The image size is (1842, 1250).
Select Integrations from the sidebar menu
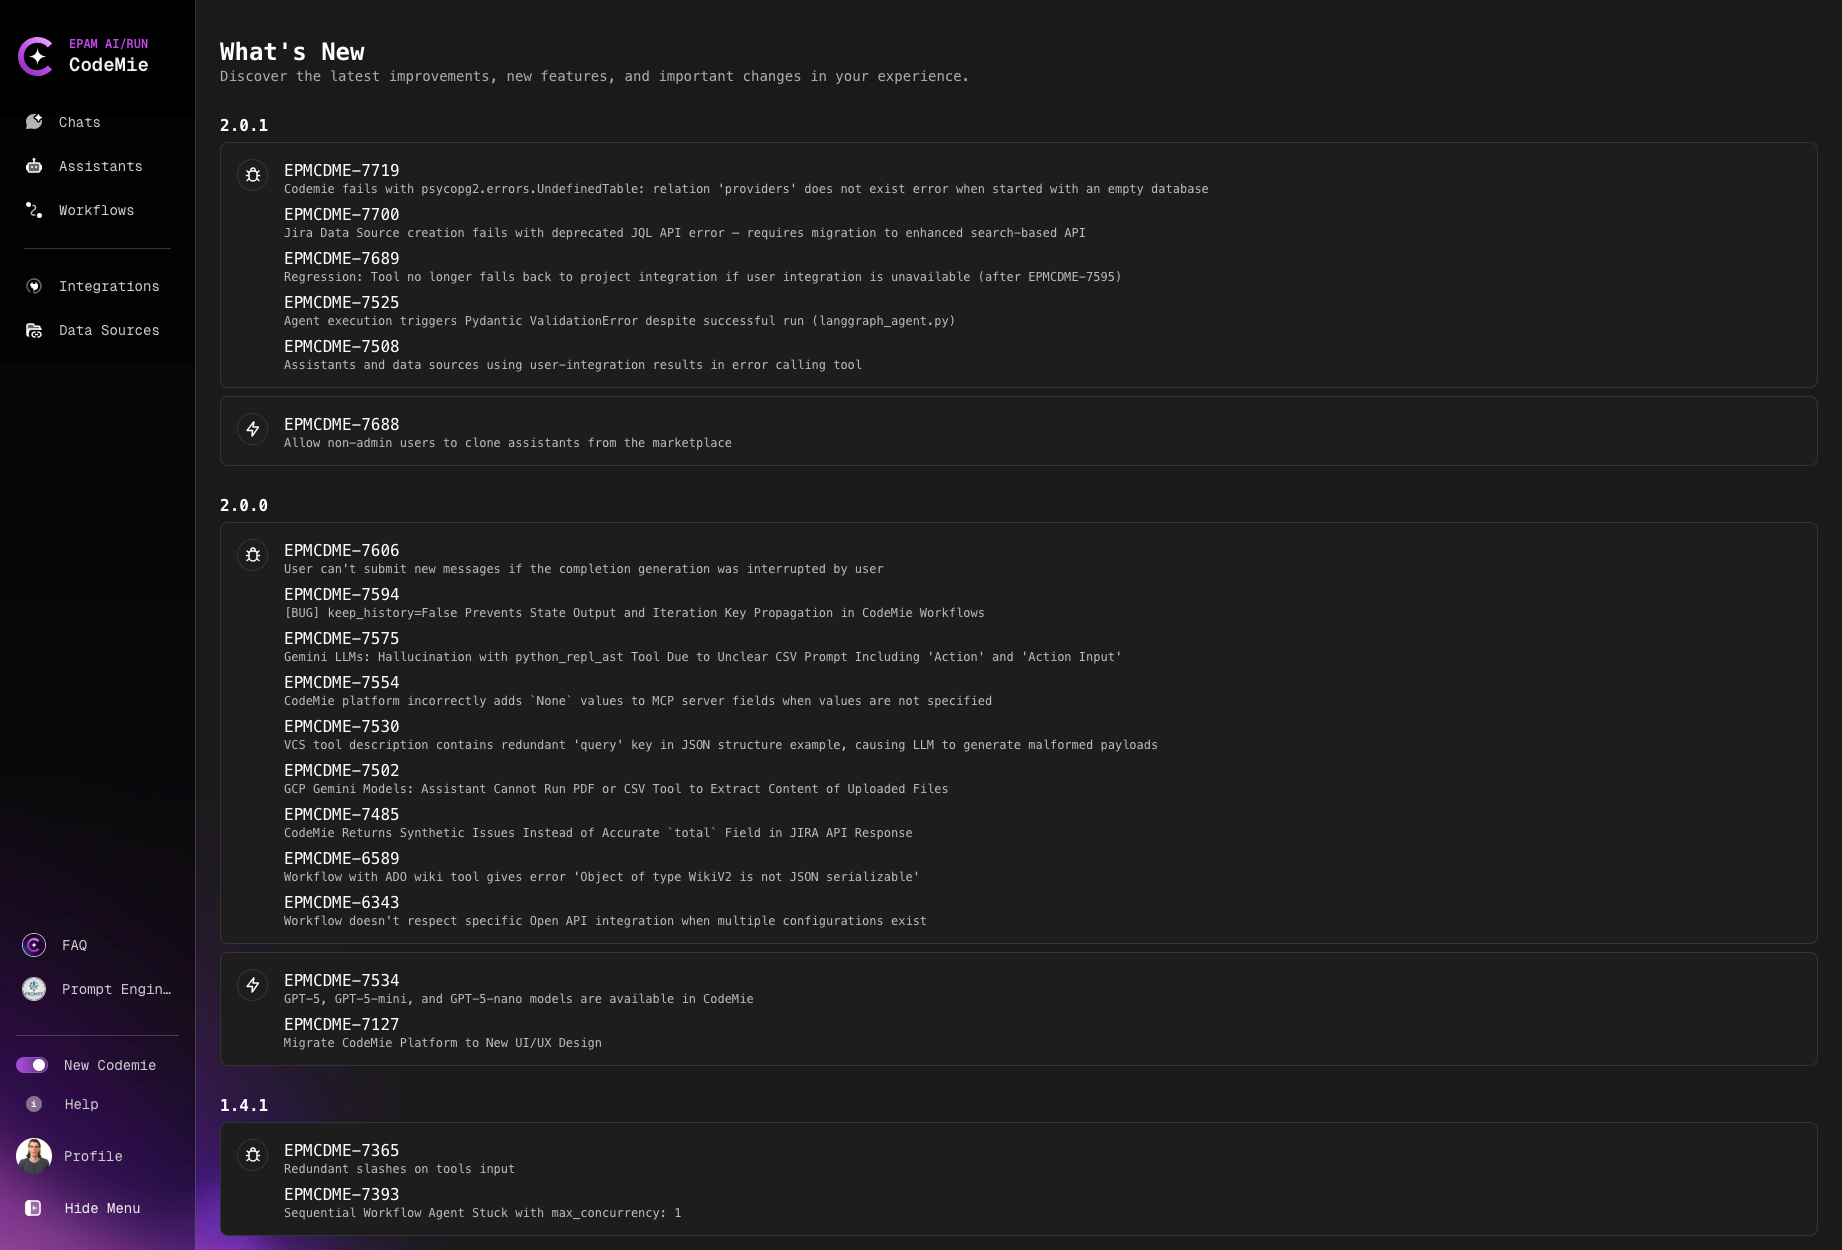pos(109,286)
